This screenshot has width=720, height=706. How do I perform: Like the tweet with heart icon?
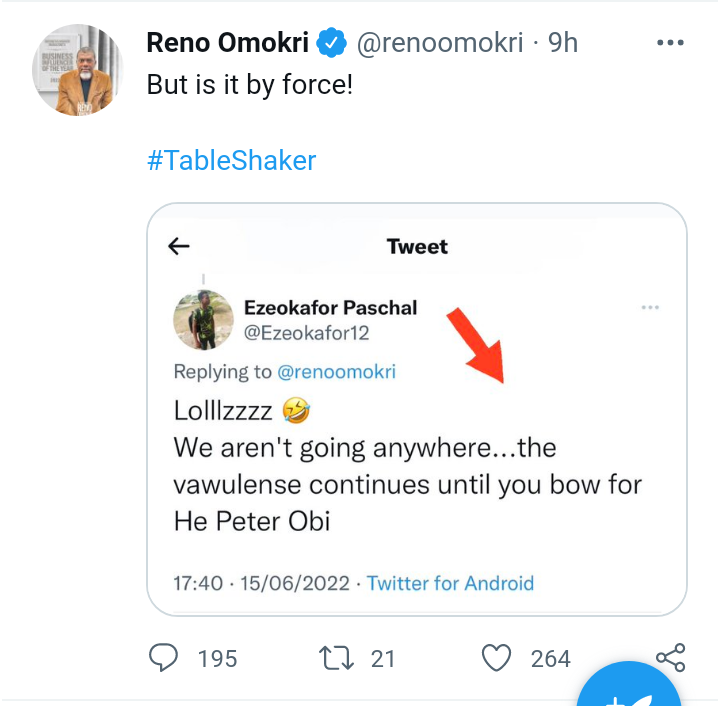point(496,657)
